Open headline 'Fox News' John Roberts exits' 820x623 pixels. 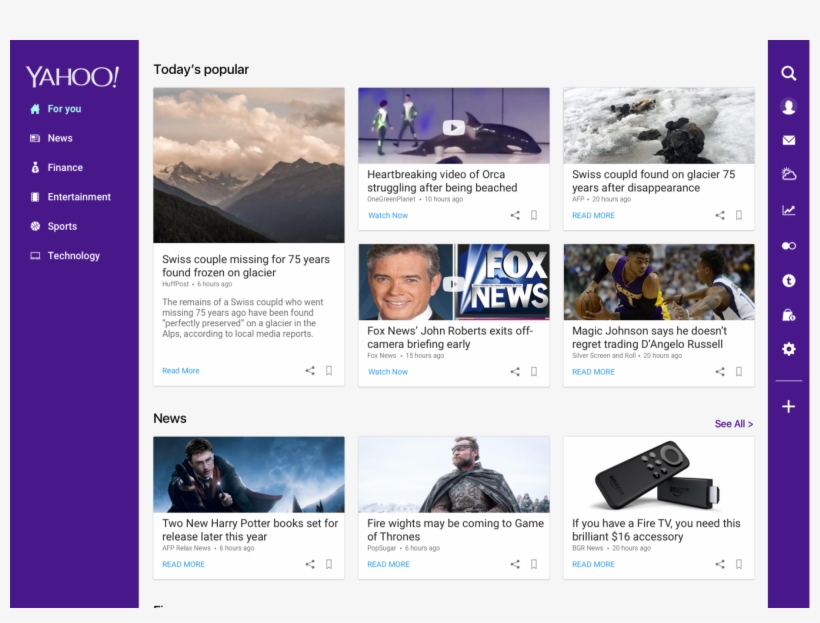(x=450, y=337)
